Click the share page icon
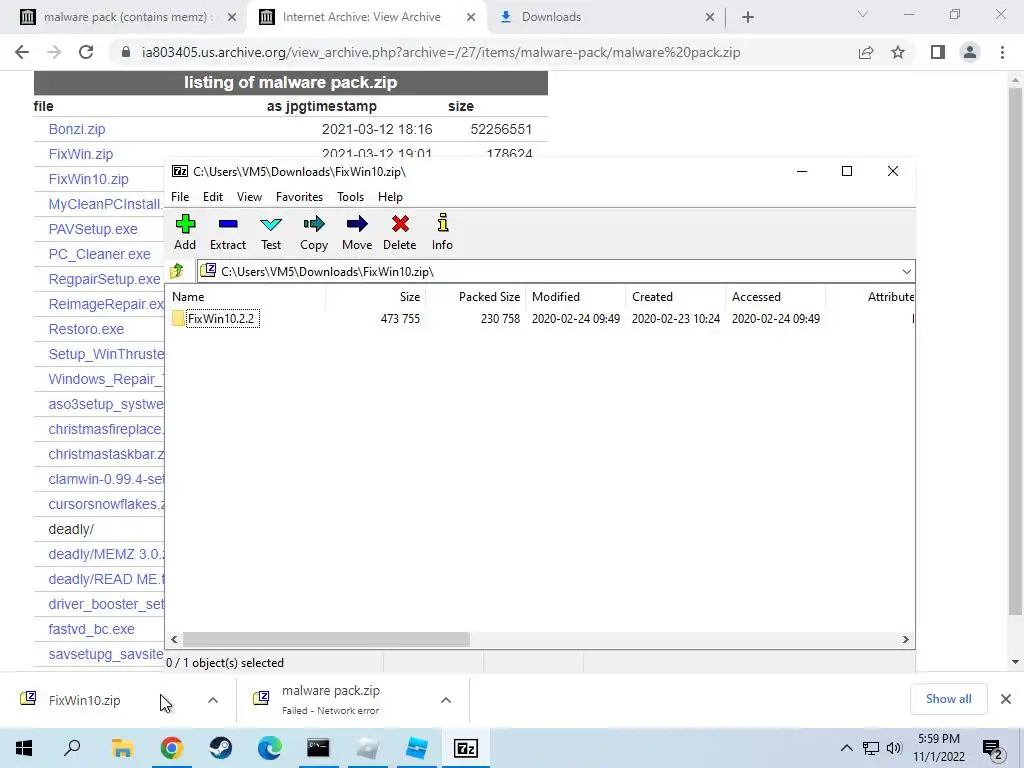The width and height of the screenshot is (1024, 768). click(866, 52)
